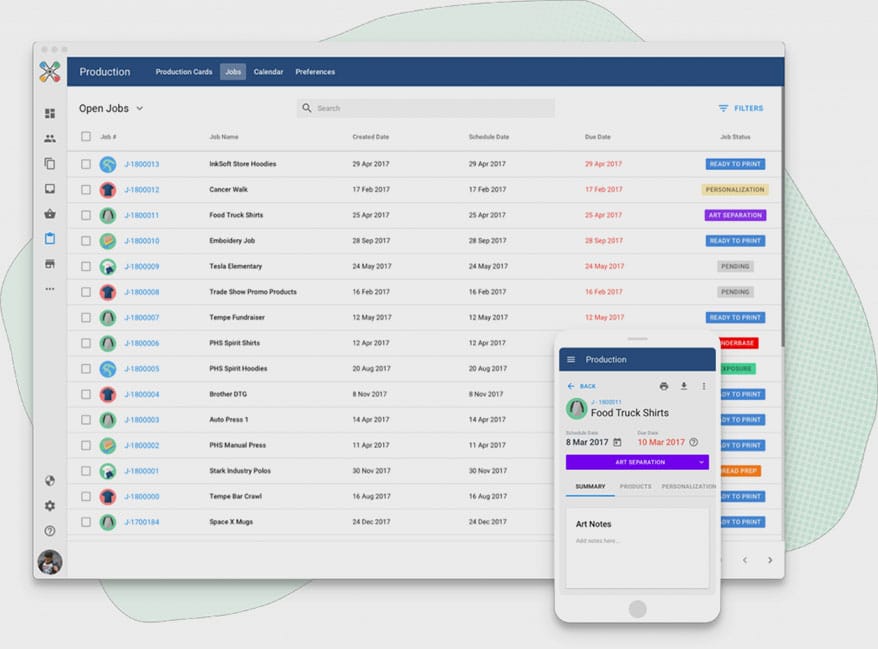
Task: Check the box for Tesla Elementary row
Action: pos(86,267)
